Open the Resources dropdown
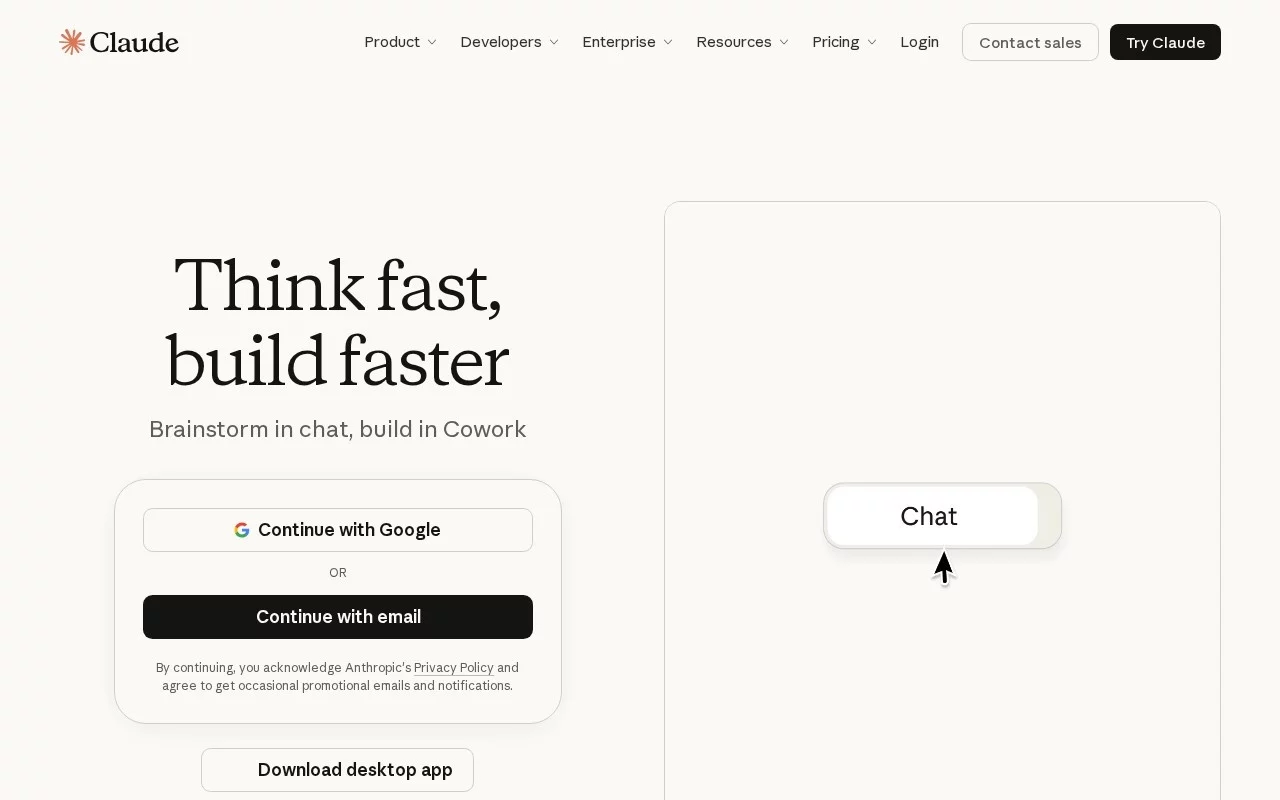The image size is (1280, 800). tap(743, 42)
